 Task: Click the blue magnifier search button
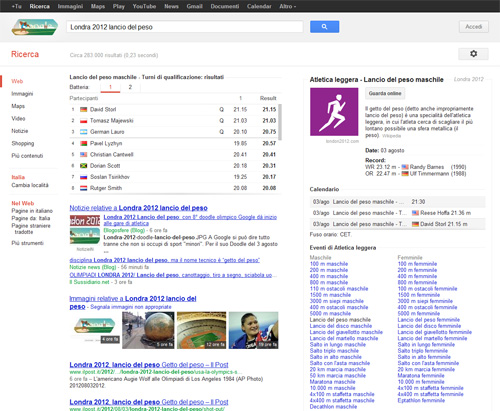(324, 27)
